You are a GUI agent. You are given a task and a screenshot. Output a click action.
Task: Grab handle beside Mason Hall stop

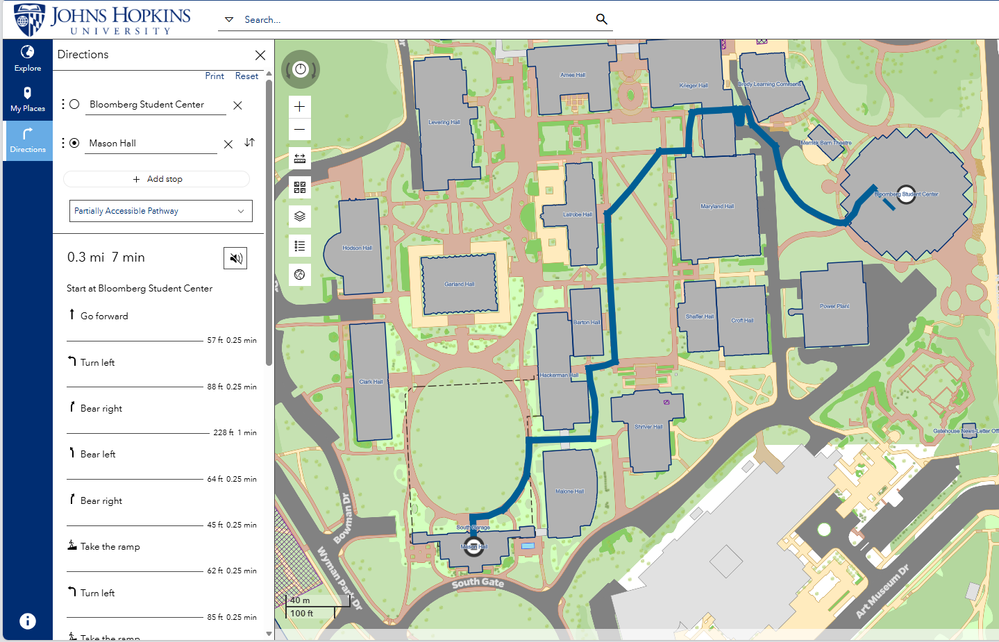pos(62,143)
